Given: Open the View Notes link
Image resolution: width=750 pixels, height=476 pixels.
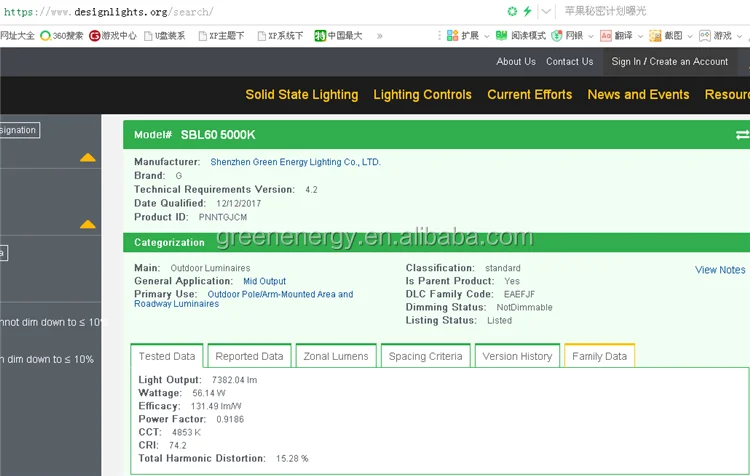Looking at the screenshot, I should tap(720, 270).
